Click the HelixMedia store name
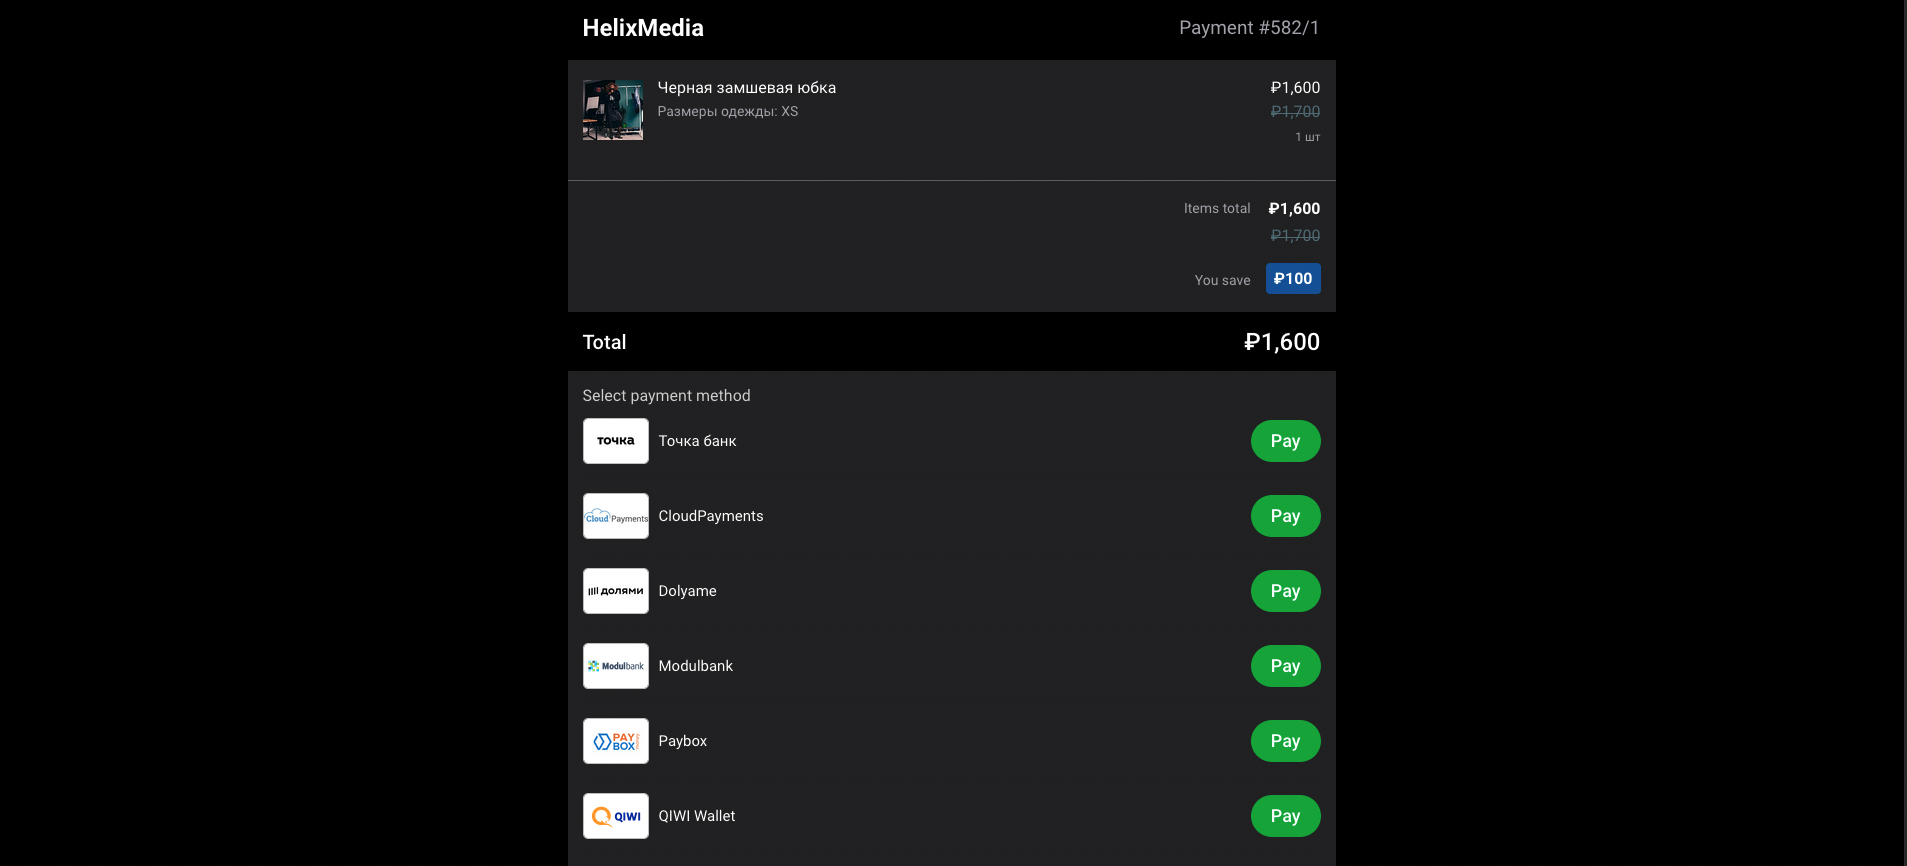Viewport: 1907px width, 866px height. click(643, 28)
